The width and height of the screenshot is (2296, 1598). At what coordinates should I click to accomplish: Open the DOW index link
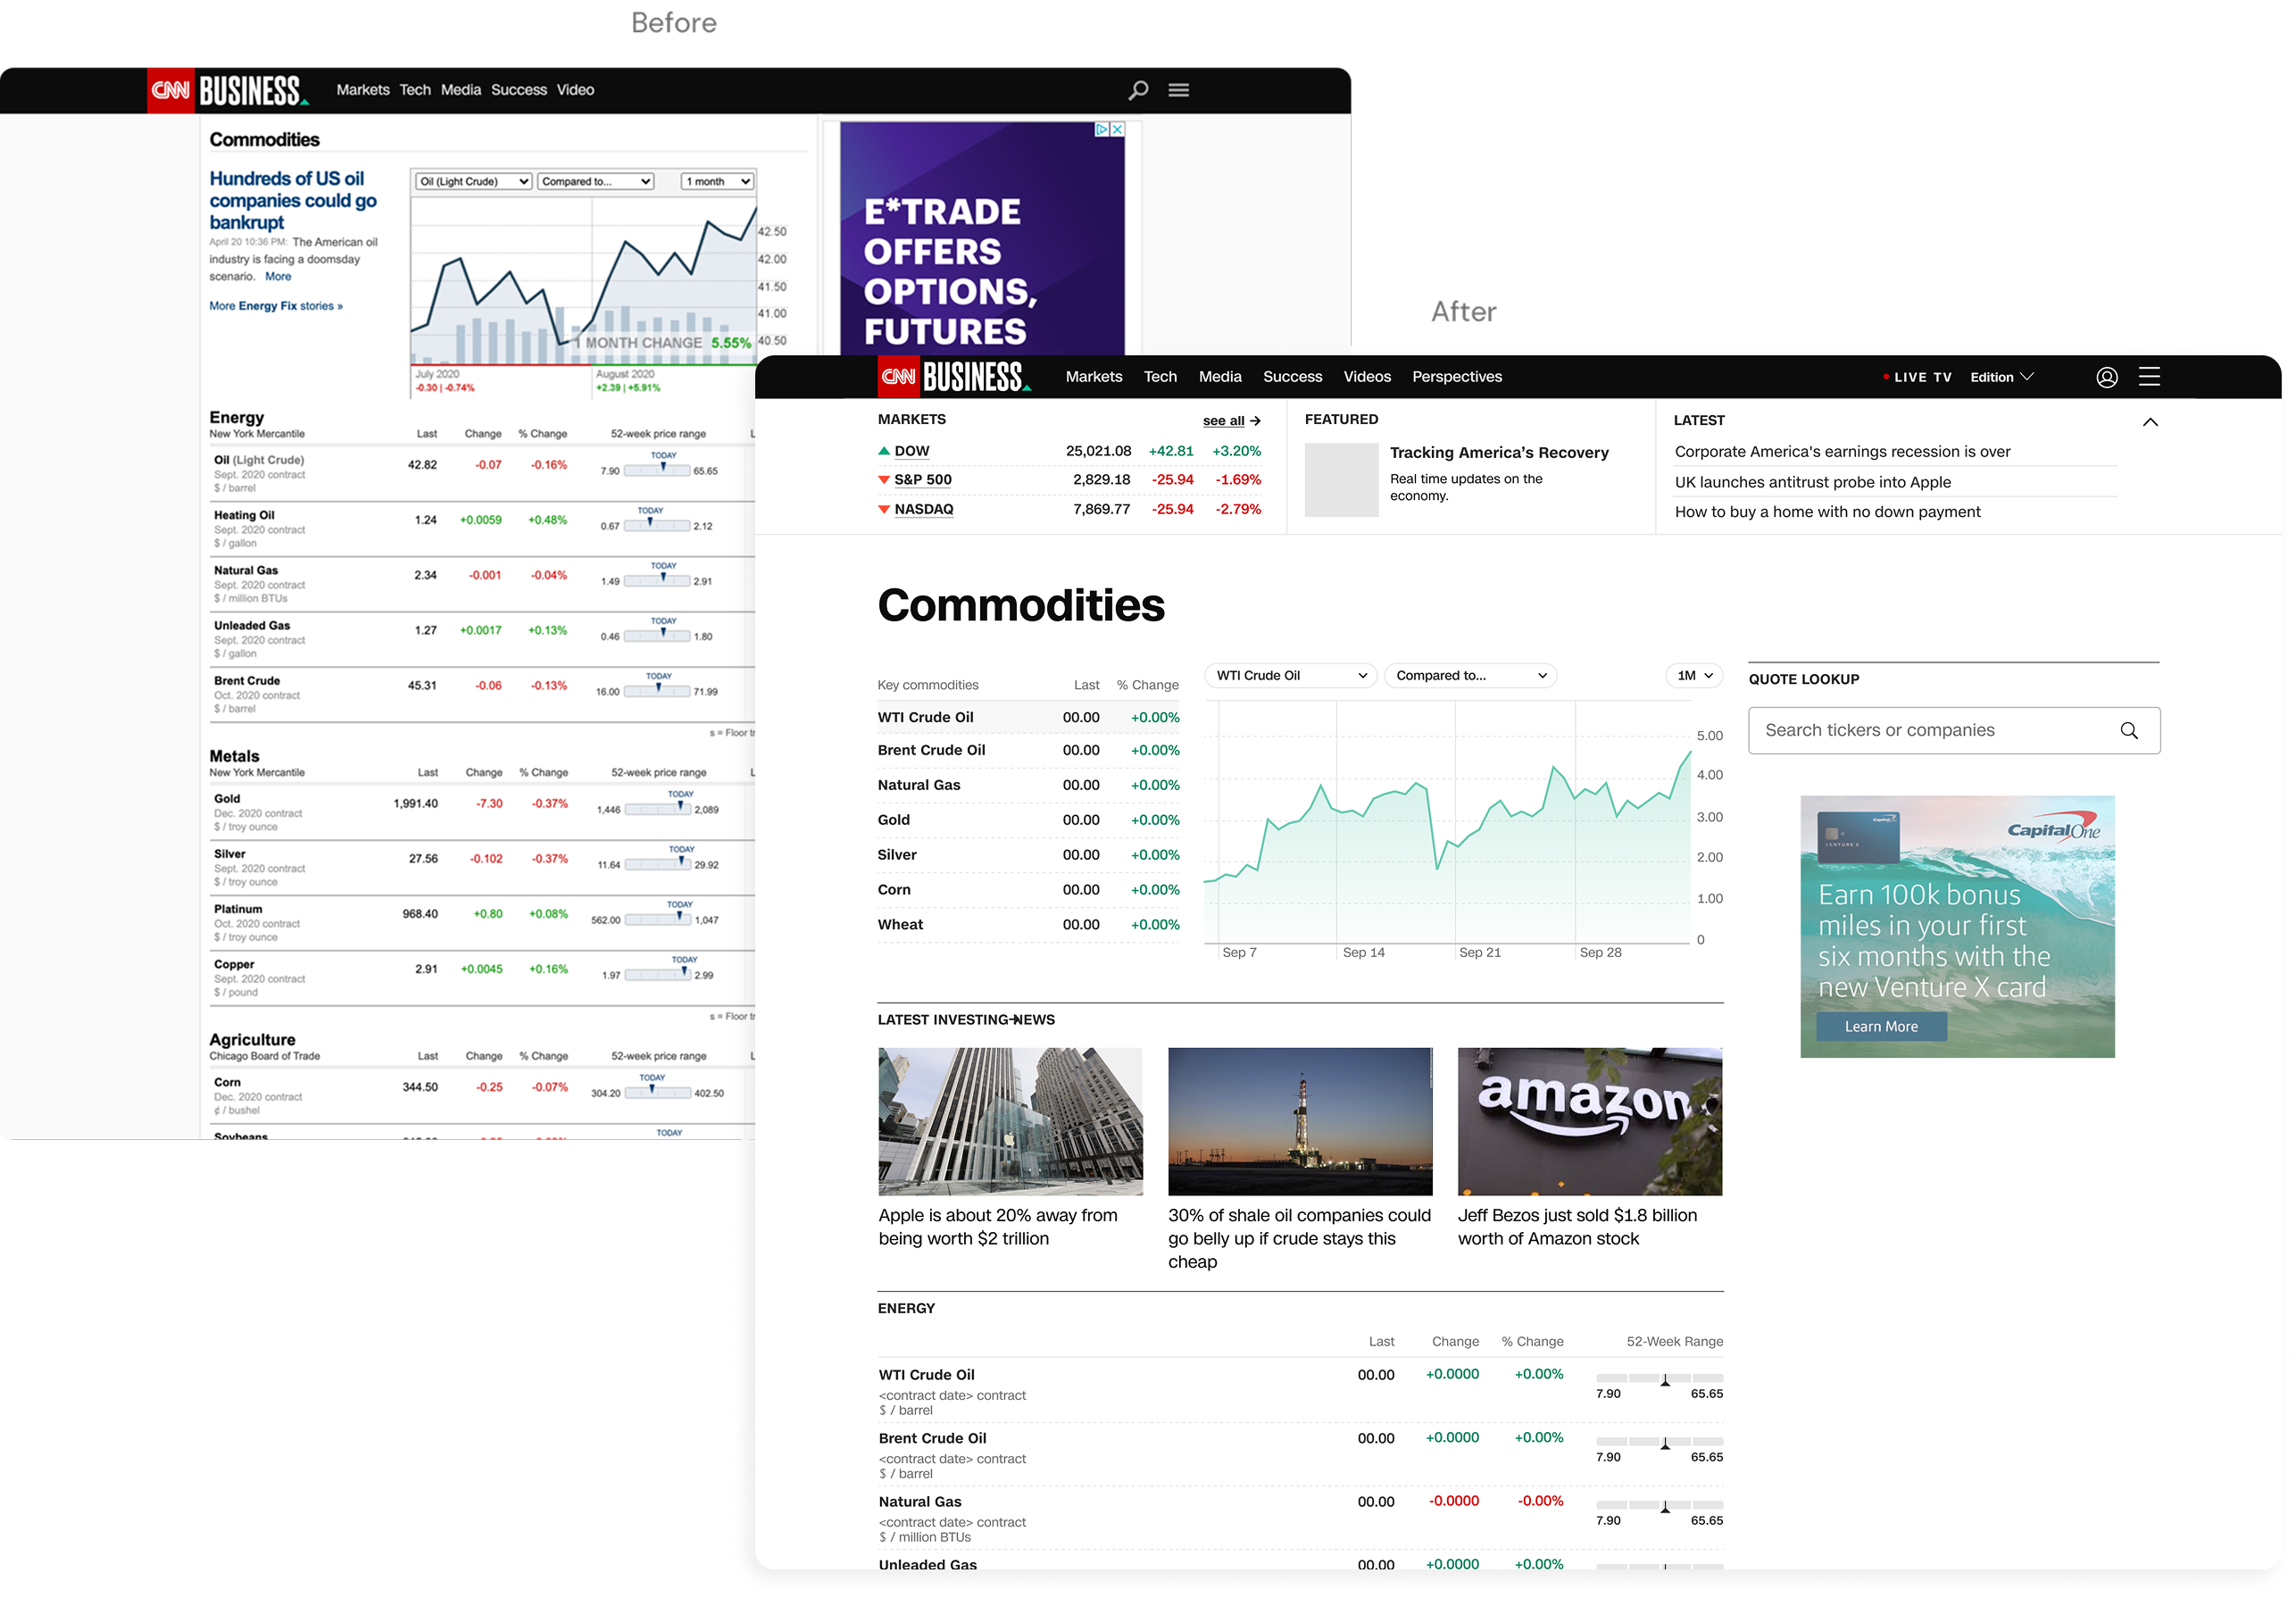pyautogui.click(x=911, y=451)
